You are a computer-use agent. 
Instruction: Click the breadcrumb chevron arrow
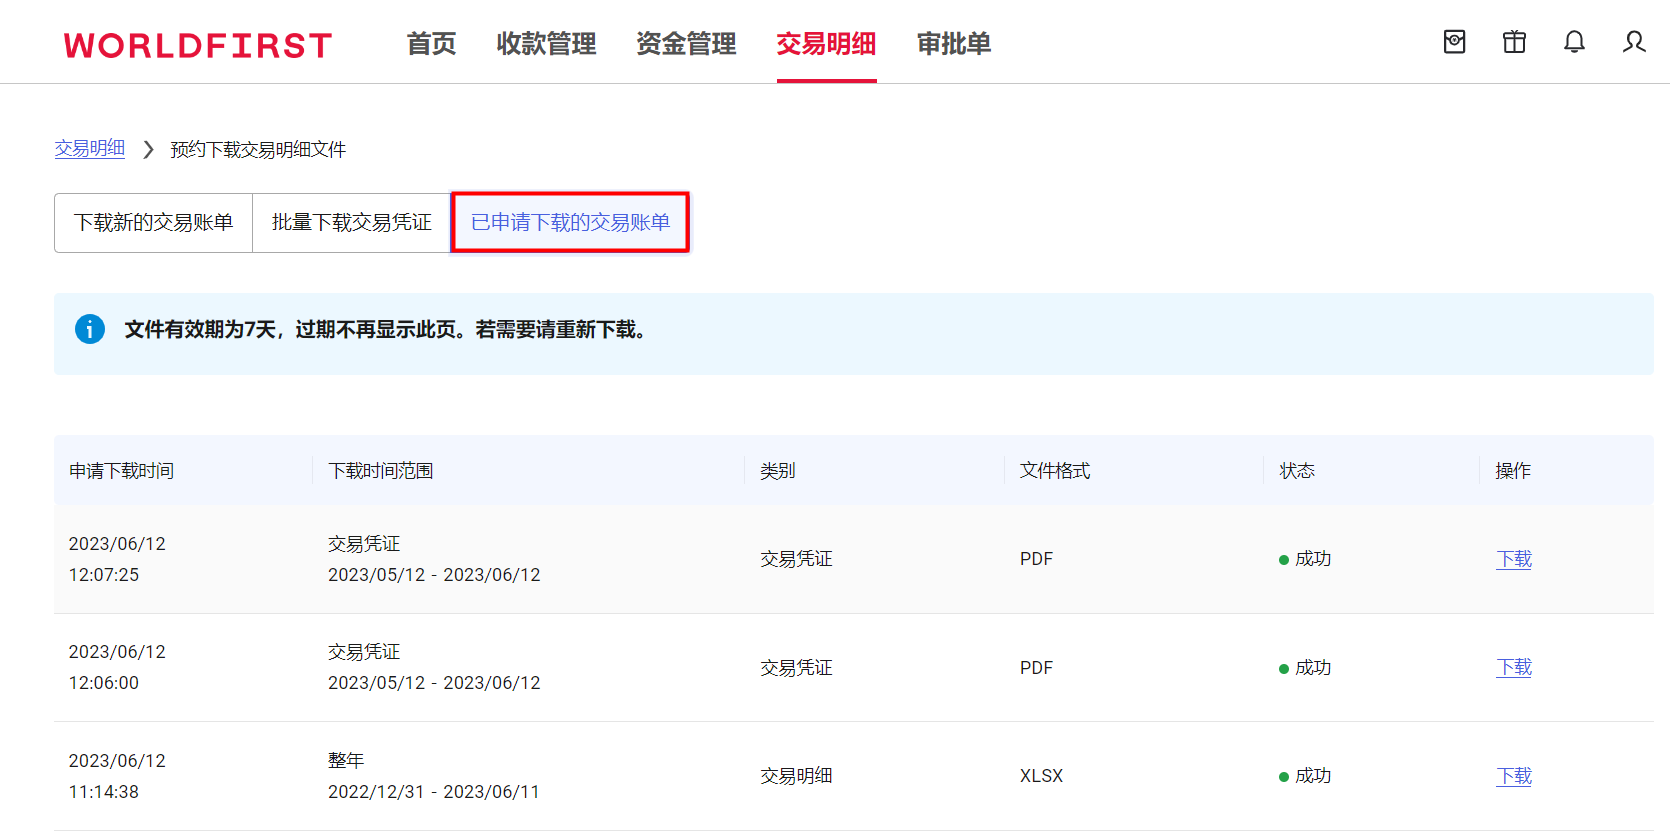pos(148,149)
